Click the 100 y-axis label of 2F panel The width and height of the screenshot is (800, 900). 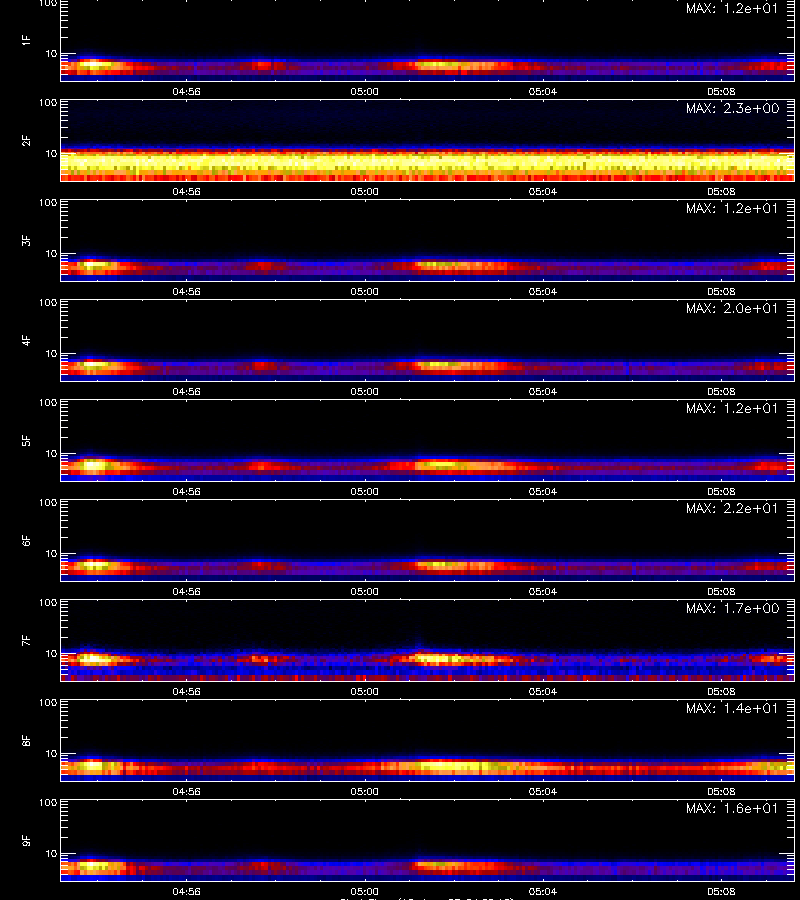tap(48, 103)
